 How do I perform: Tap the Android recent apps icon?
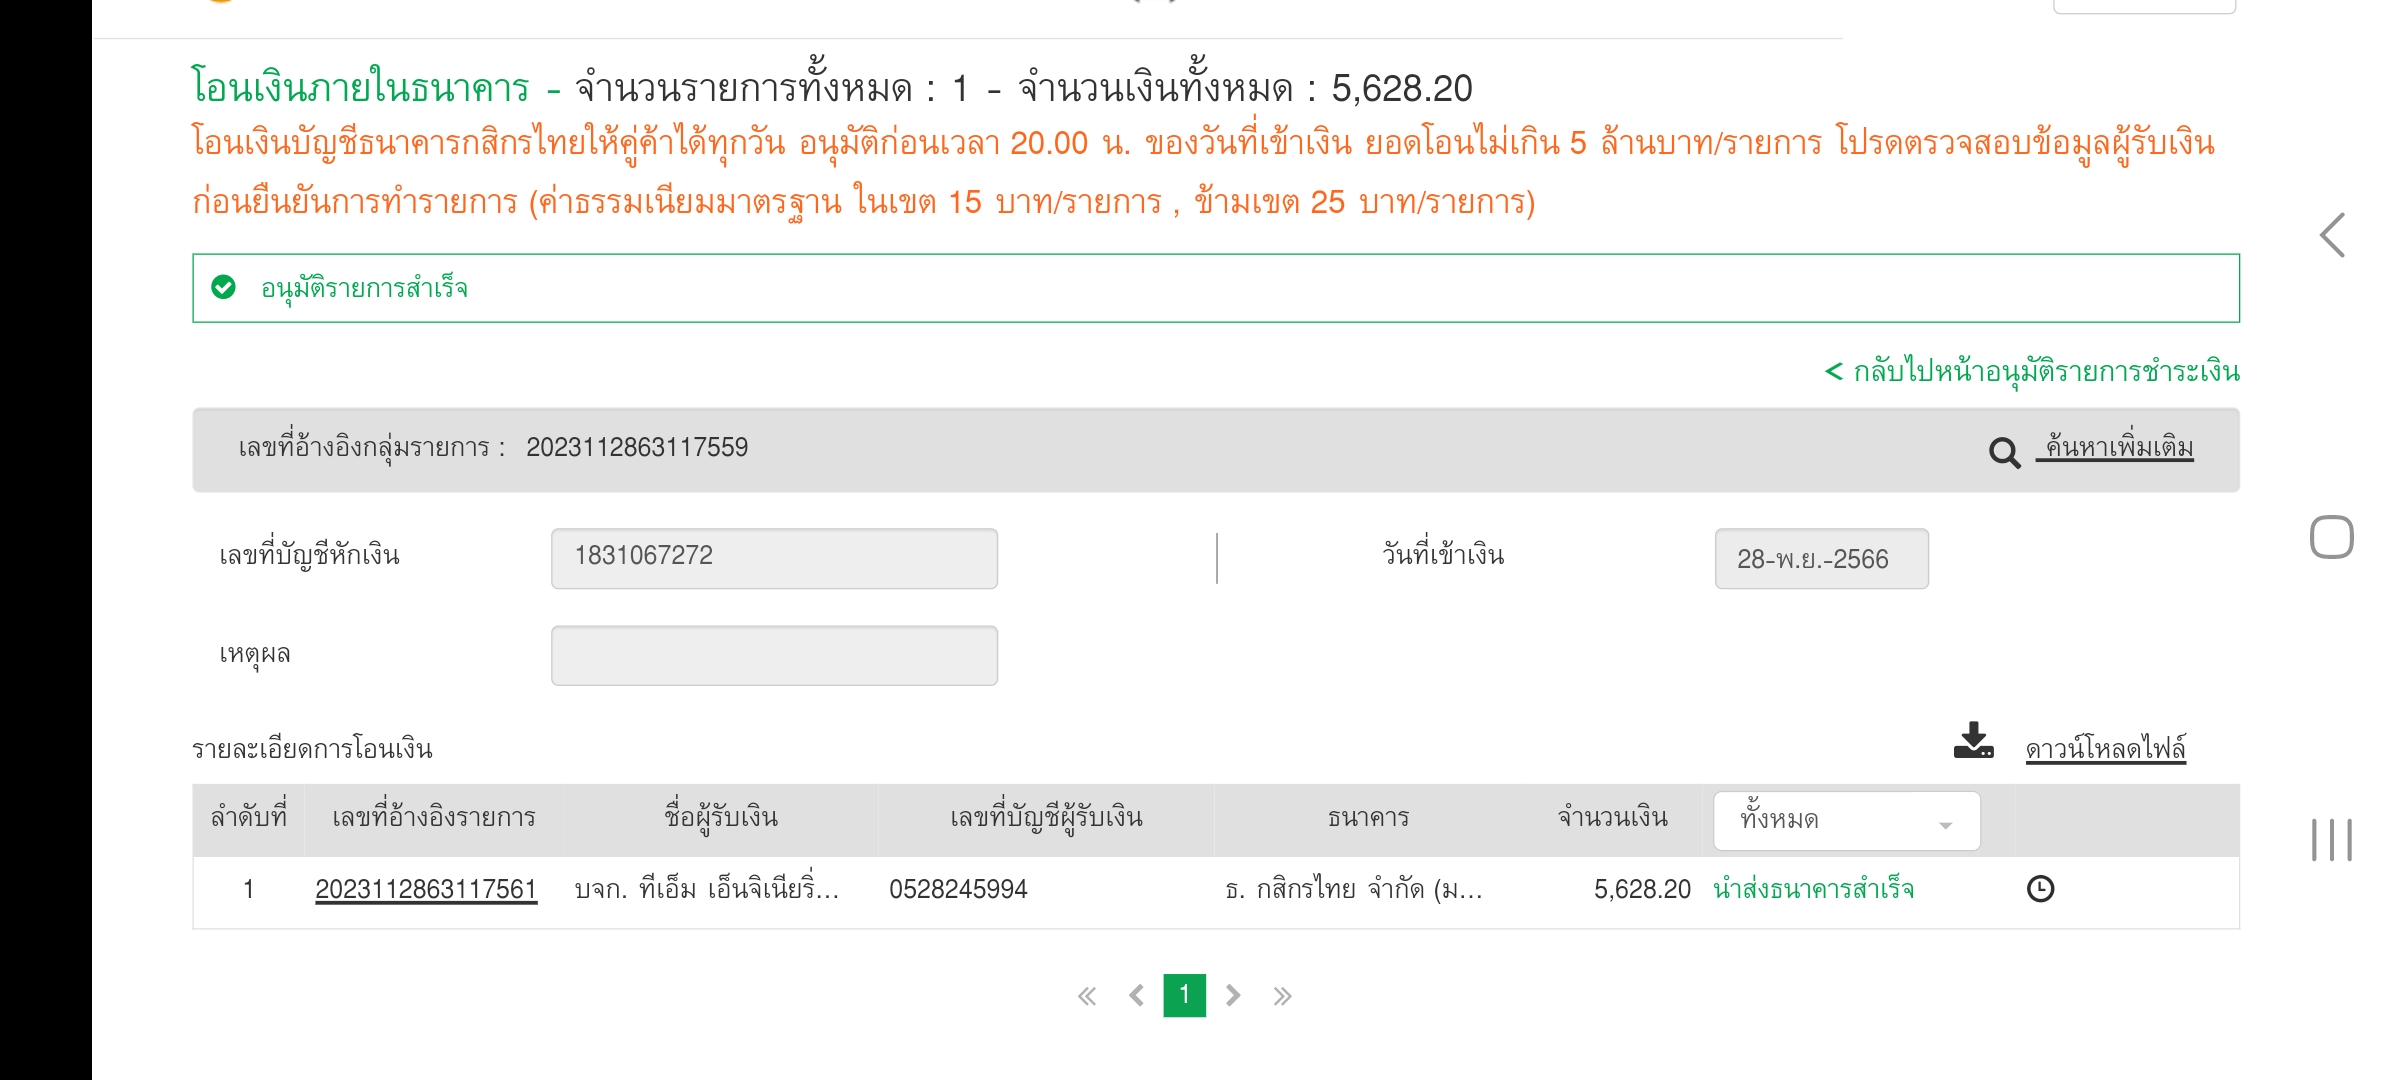(x=2331, y=839)
